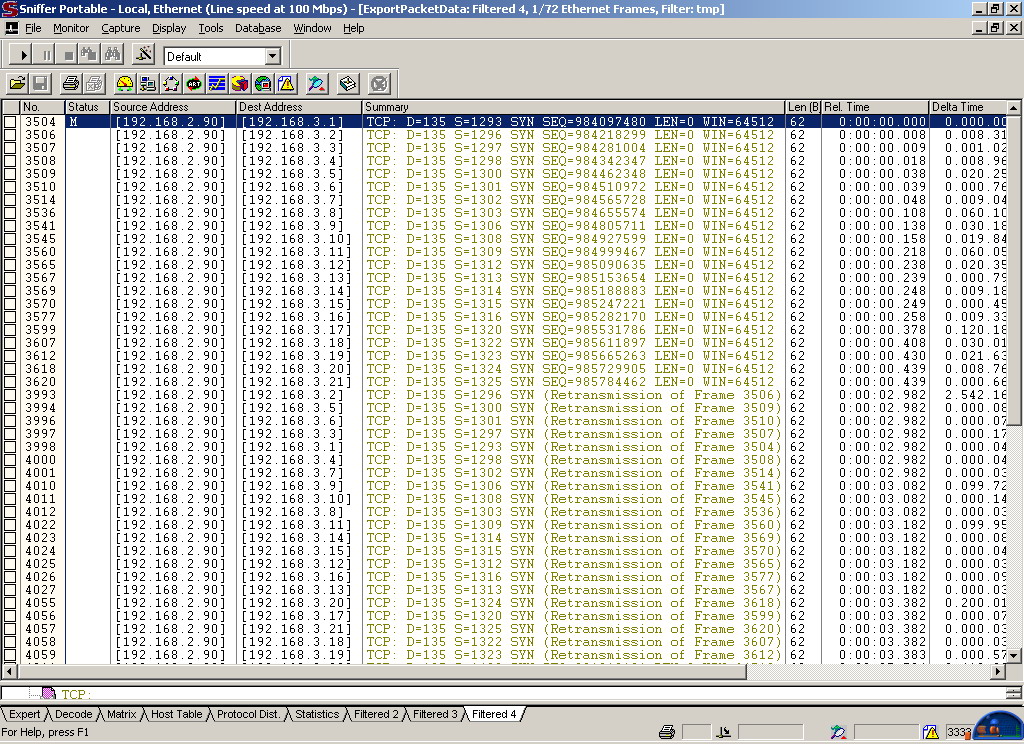Check the box for frame 3504
Image resolution: width=1024 pixels, height=744 pixels.
(x=10, y=122)
